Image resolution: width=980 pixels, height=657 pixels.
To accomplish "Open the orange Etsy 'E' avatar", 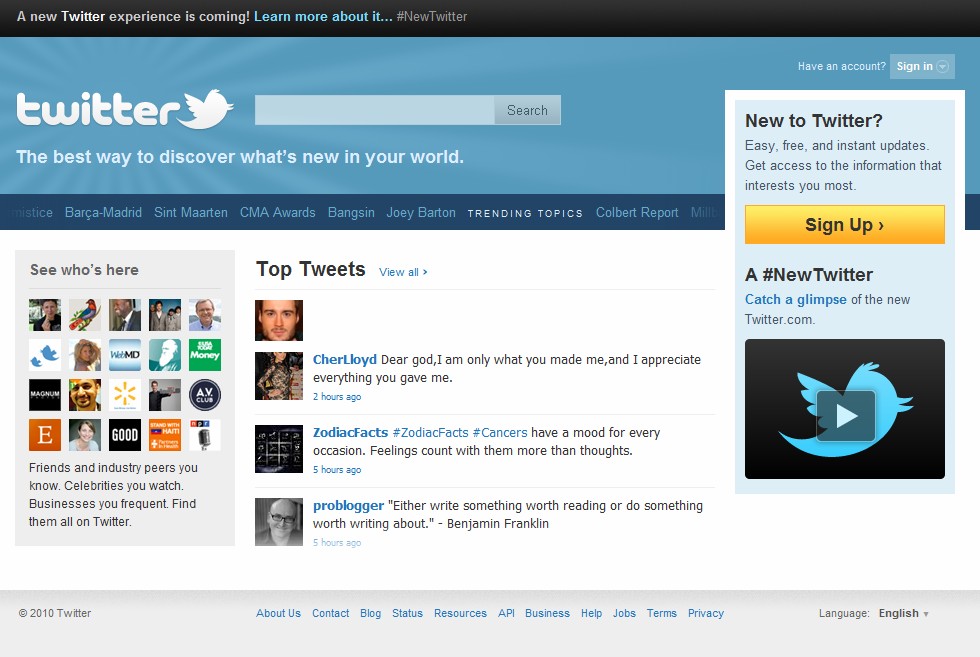I will 45,434.
